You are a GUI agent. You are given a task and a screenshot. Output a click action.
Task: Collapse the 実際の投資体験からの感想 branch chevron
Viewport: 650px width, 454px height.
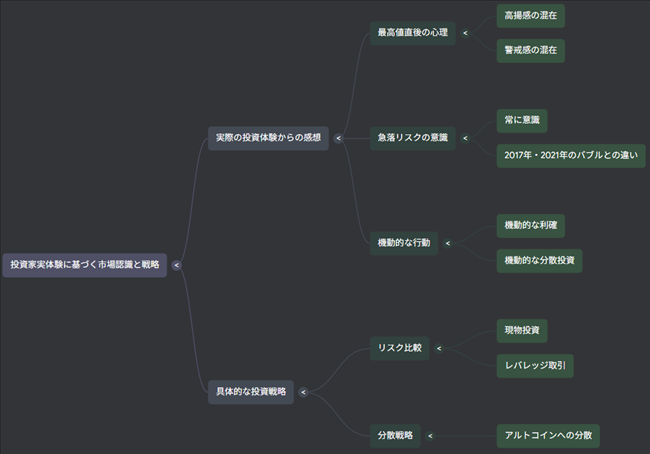[338, 138]
